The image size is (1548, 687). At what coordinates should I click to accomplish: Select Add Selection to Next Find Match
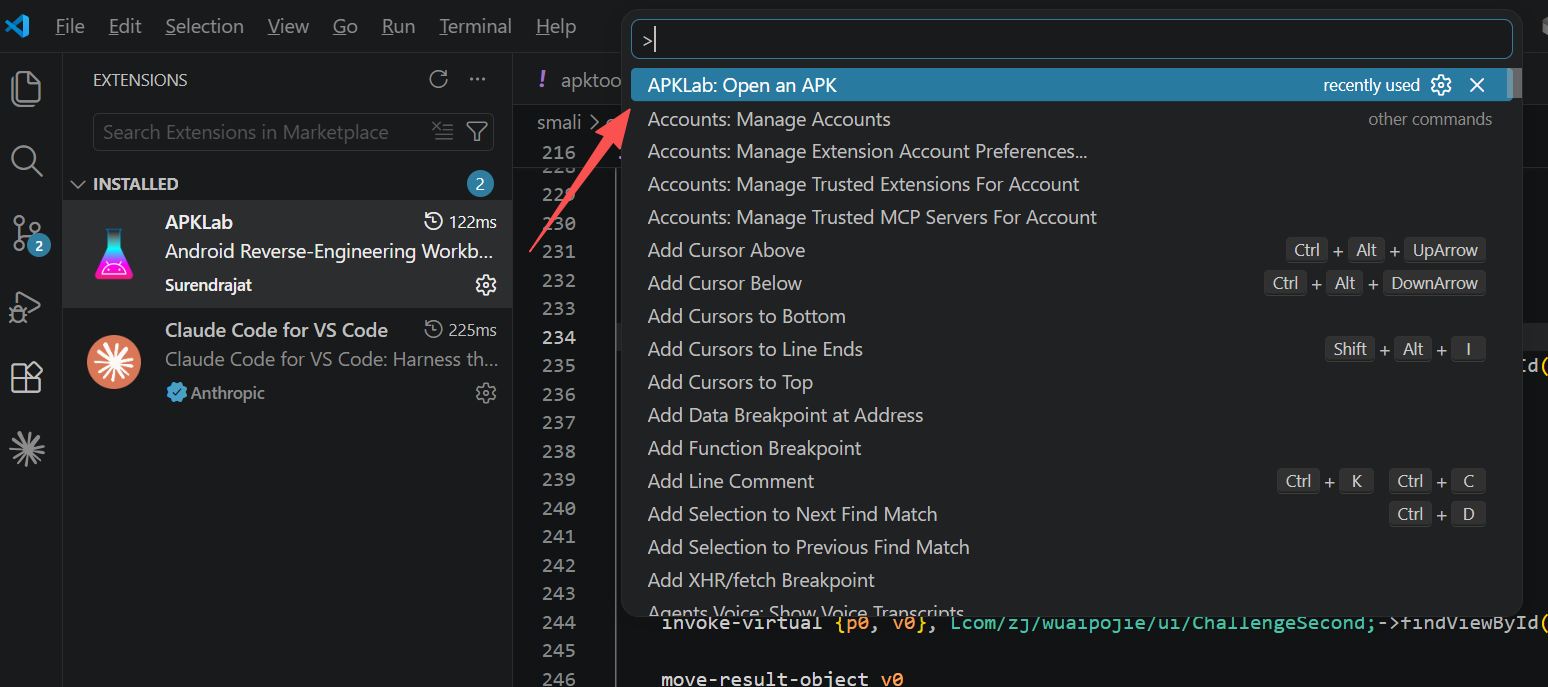[x=1068, y=515]
